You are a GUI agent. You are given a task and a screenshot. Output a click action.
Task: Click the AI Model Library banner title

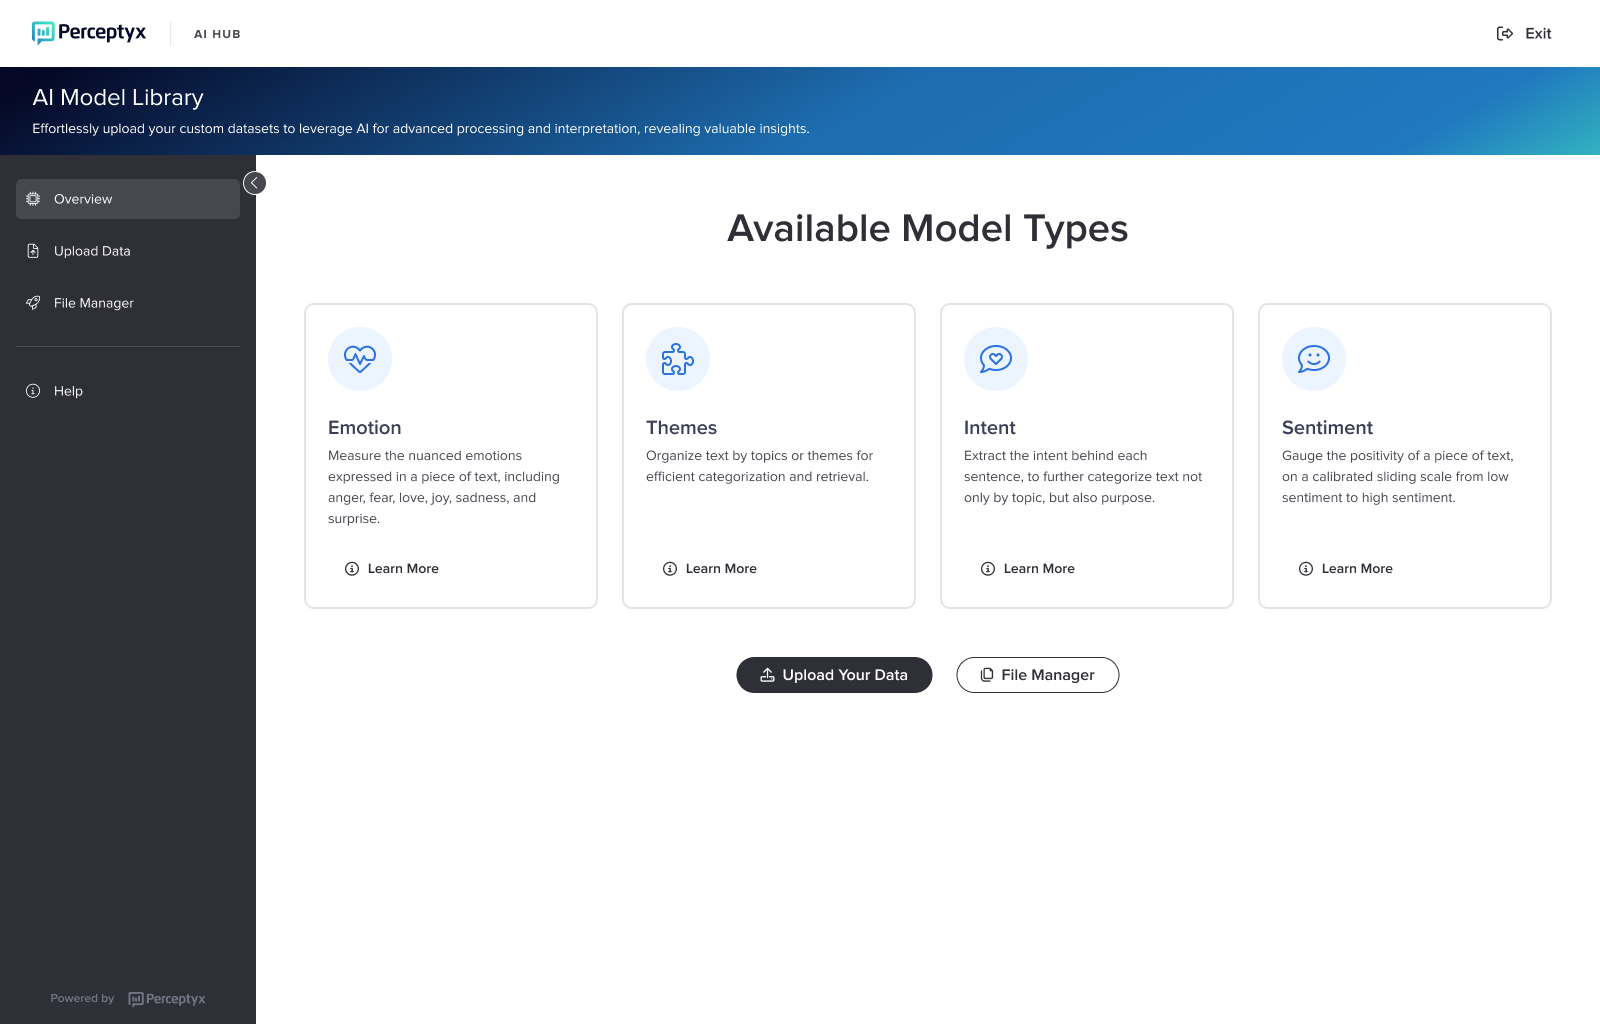[118, 98]
